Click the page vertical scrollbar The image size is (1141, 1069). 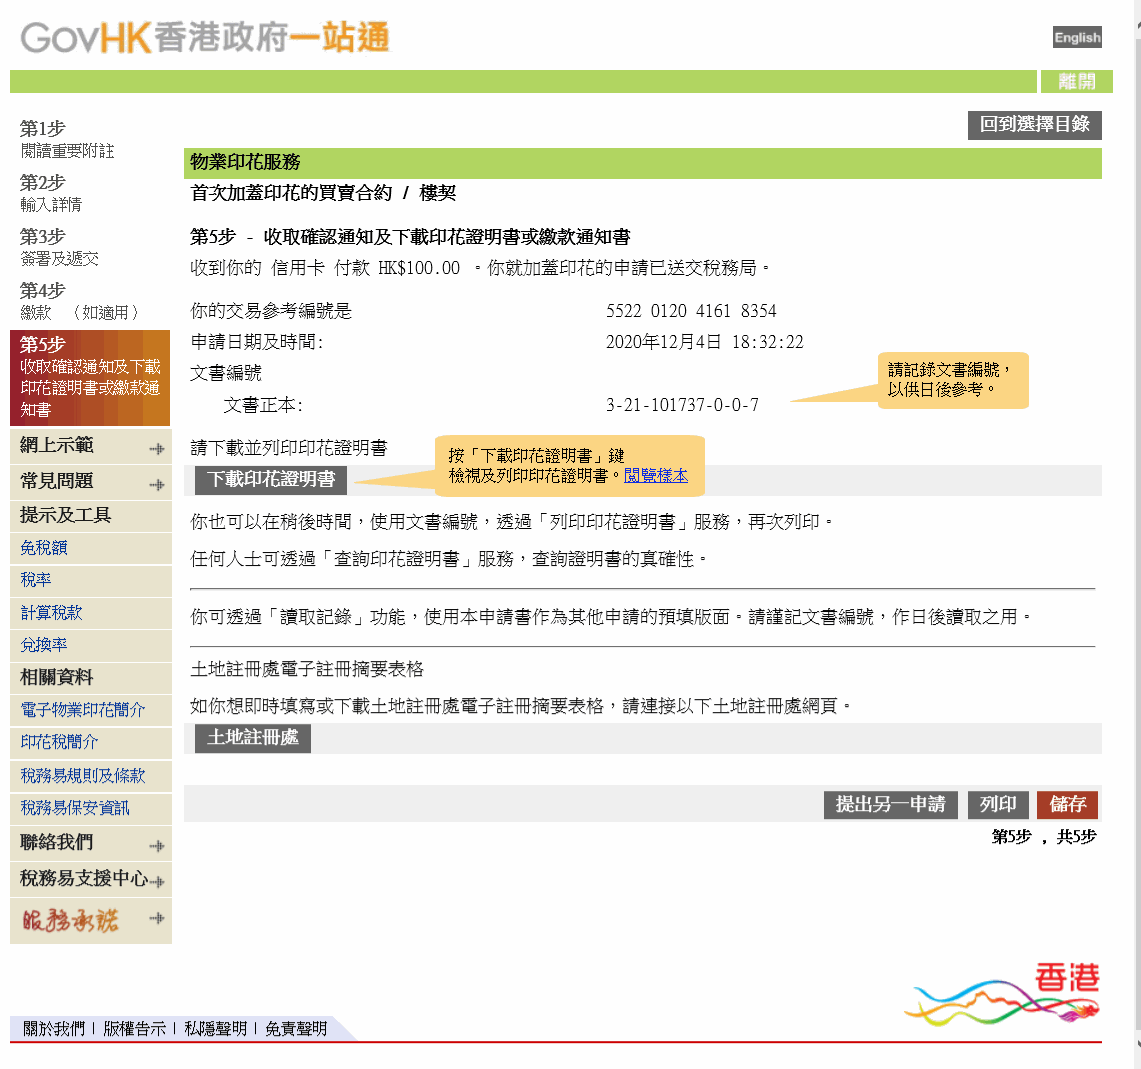[x=1137, y=534]
